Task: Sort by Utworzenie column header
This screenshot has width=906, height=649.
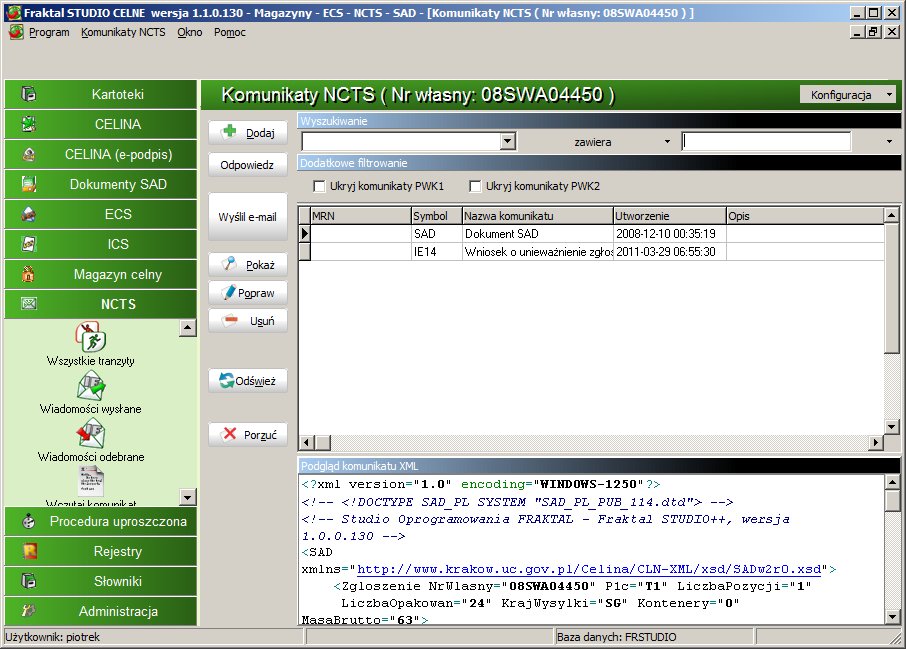Action: click(669, 216)
